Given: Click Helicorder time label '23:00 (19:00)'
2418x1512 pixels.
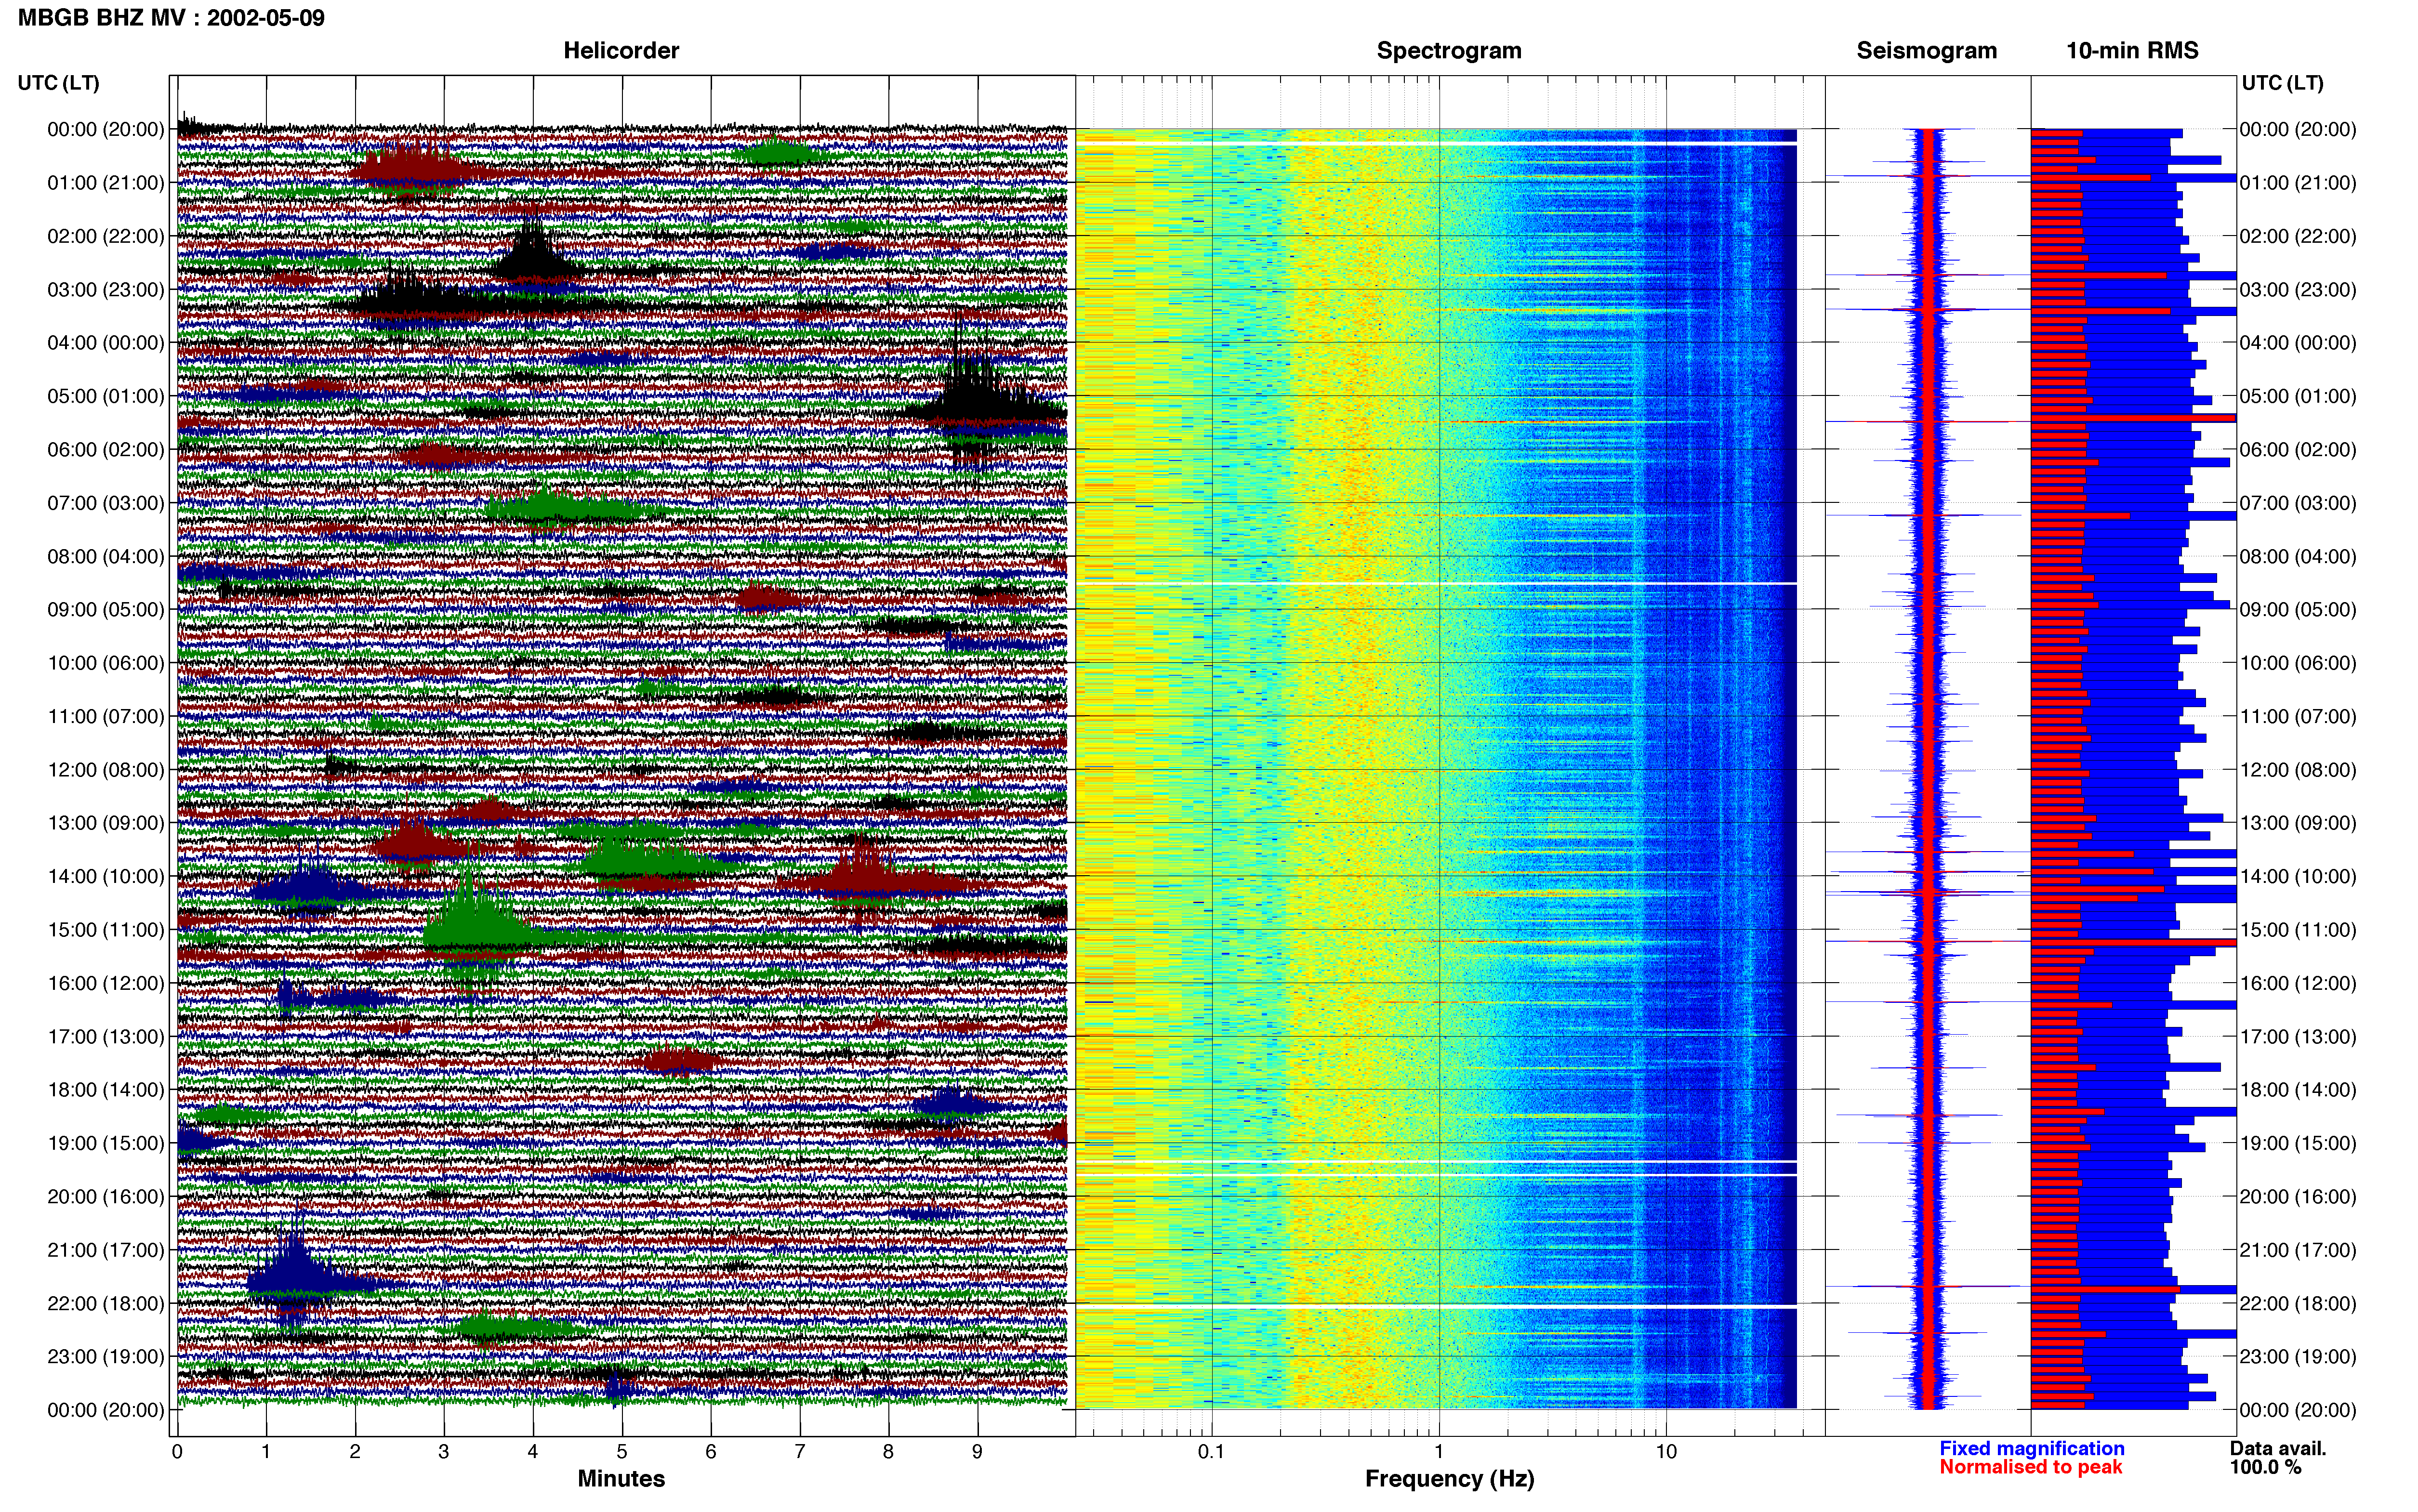Looking at the screenshot, I should 106,1357.
